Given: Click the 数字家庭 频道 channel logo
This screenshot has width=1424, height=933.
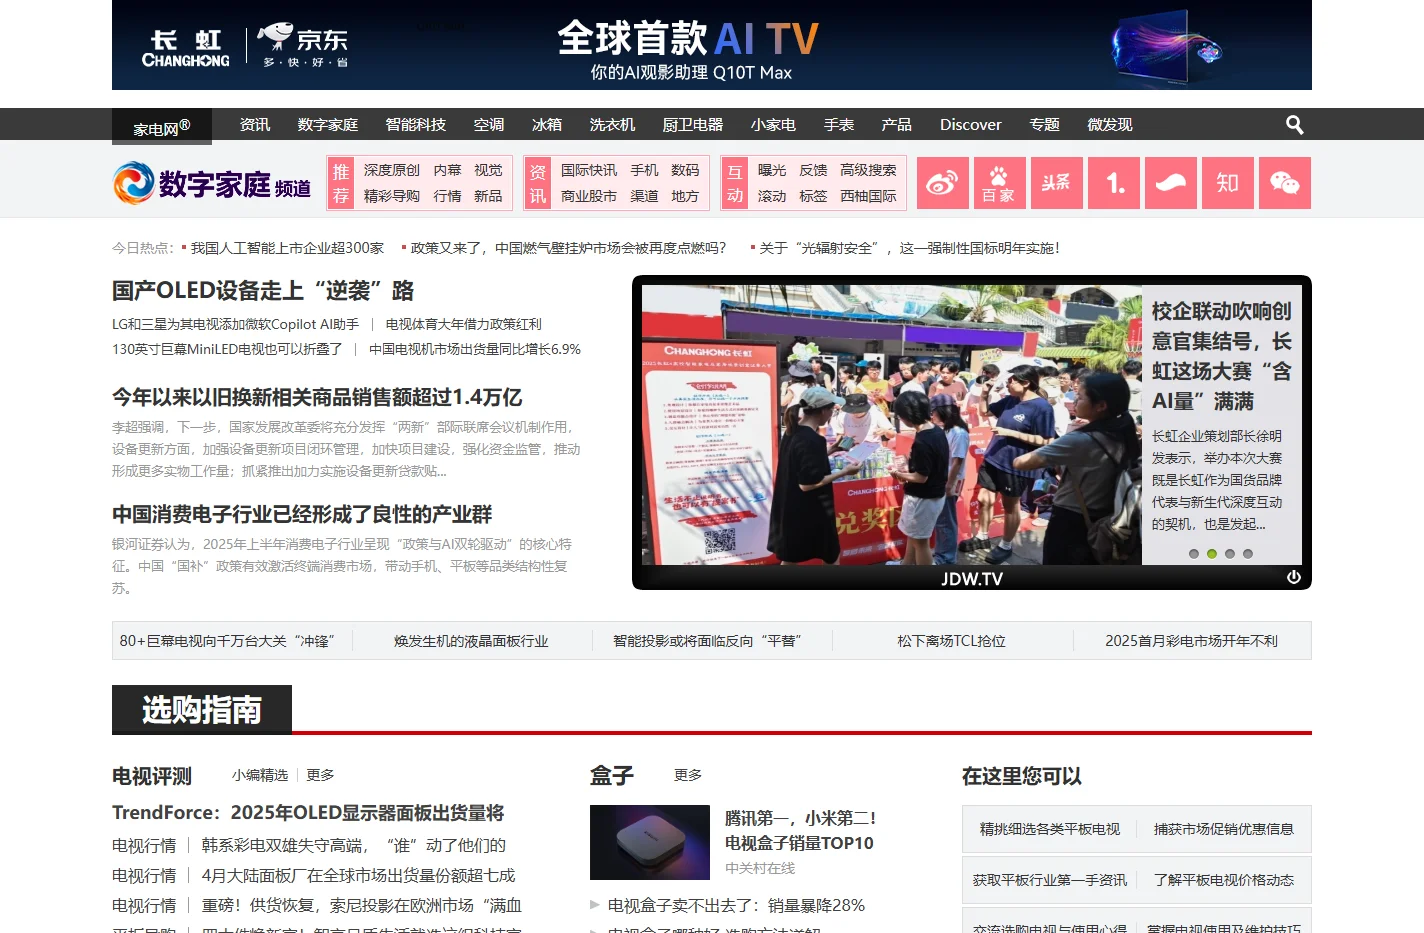Looking at the screenshot, I should coord(212,184).
